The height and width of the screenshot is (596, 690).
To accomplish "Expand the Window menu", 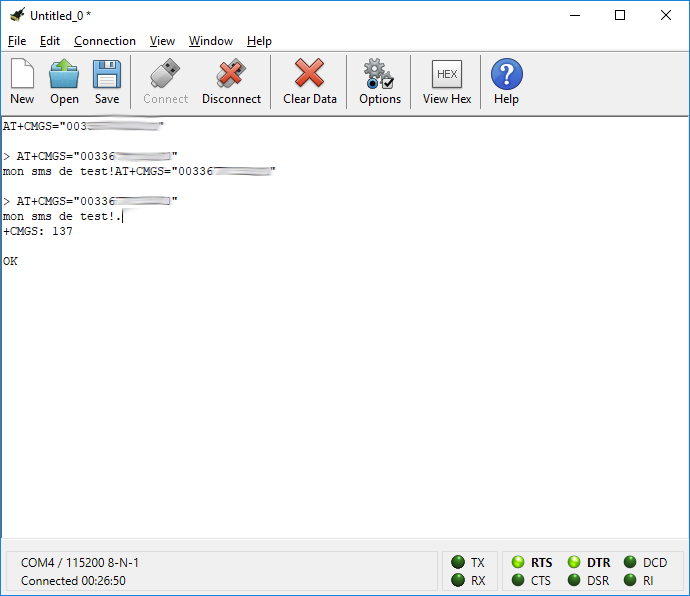I will [x=211, y=41].
